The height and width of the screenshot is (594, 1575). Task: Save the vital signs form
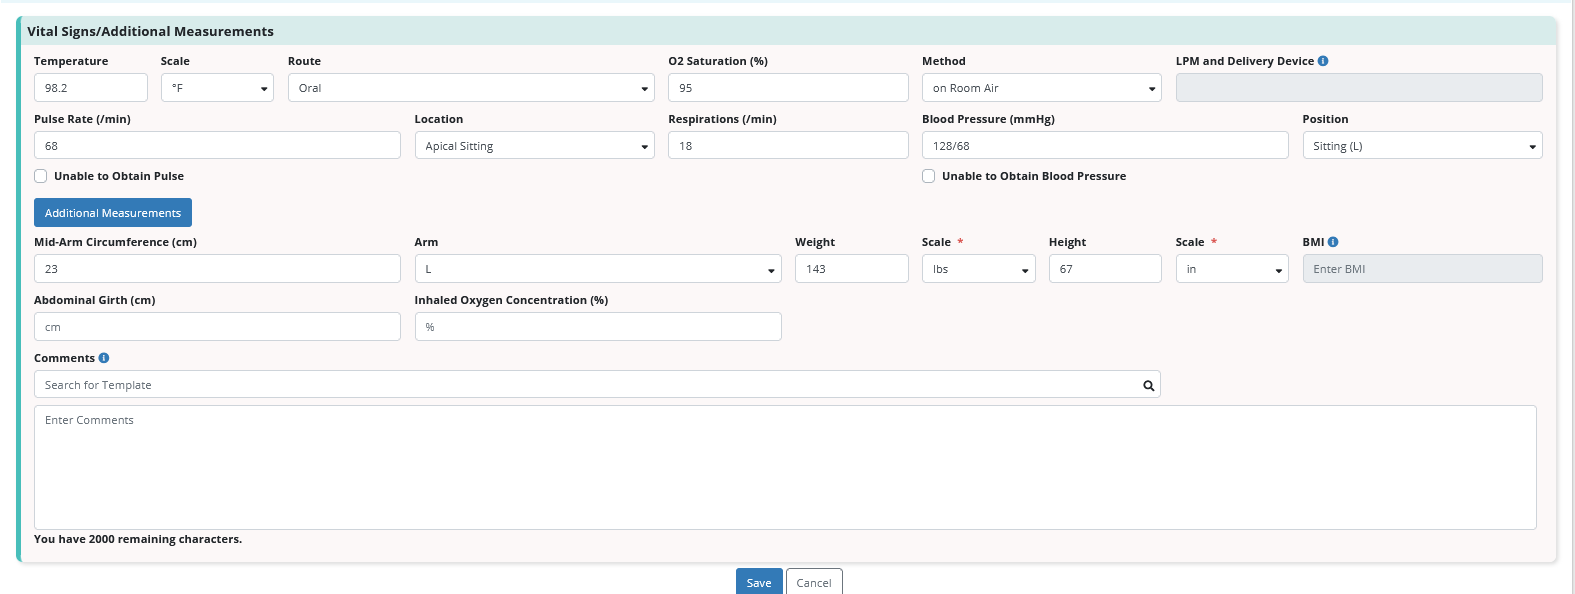coord(759,582)
